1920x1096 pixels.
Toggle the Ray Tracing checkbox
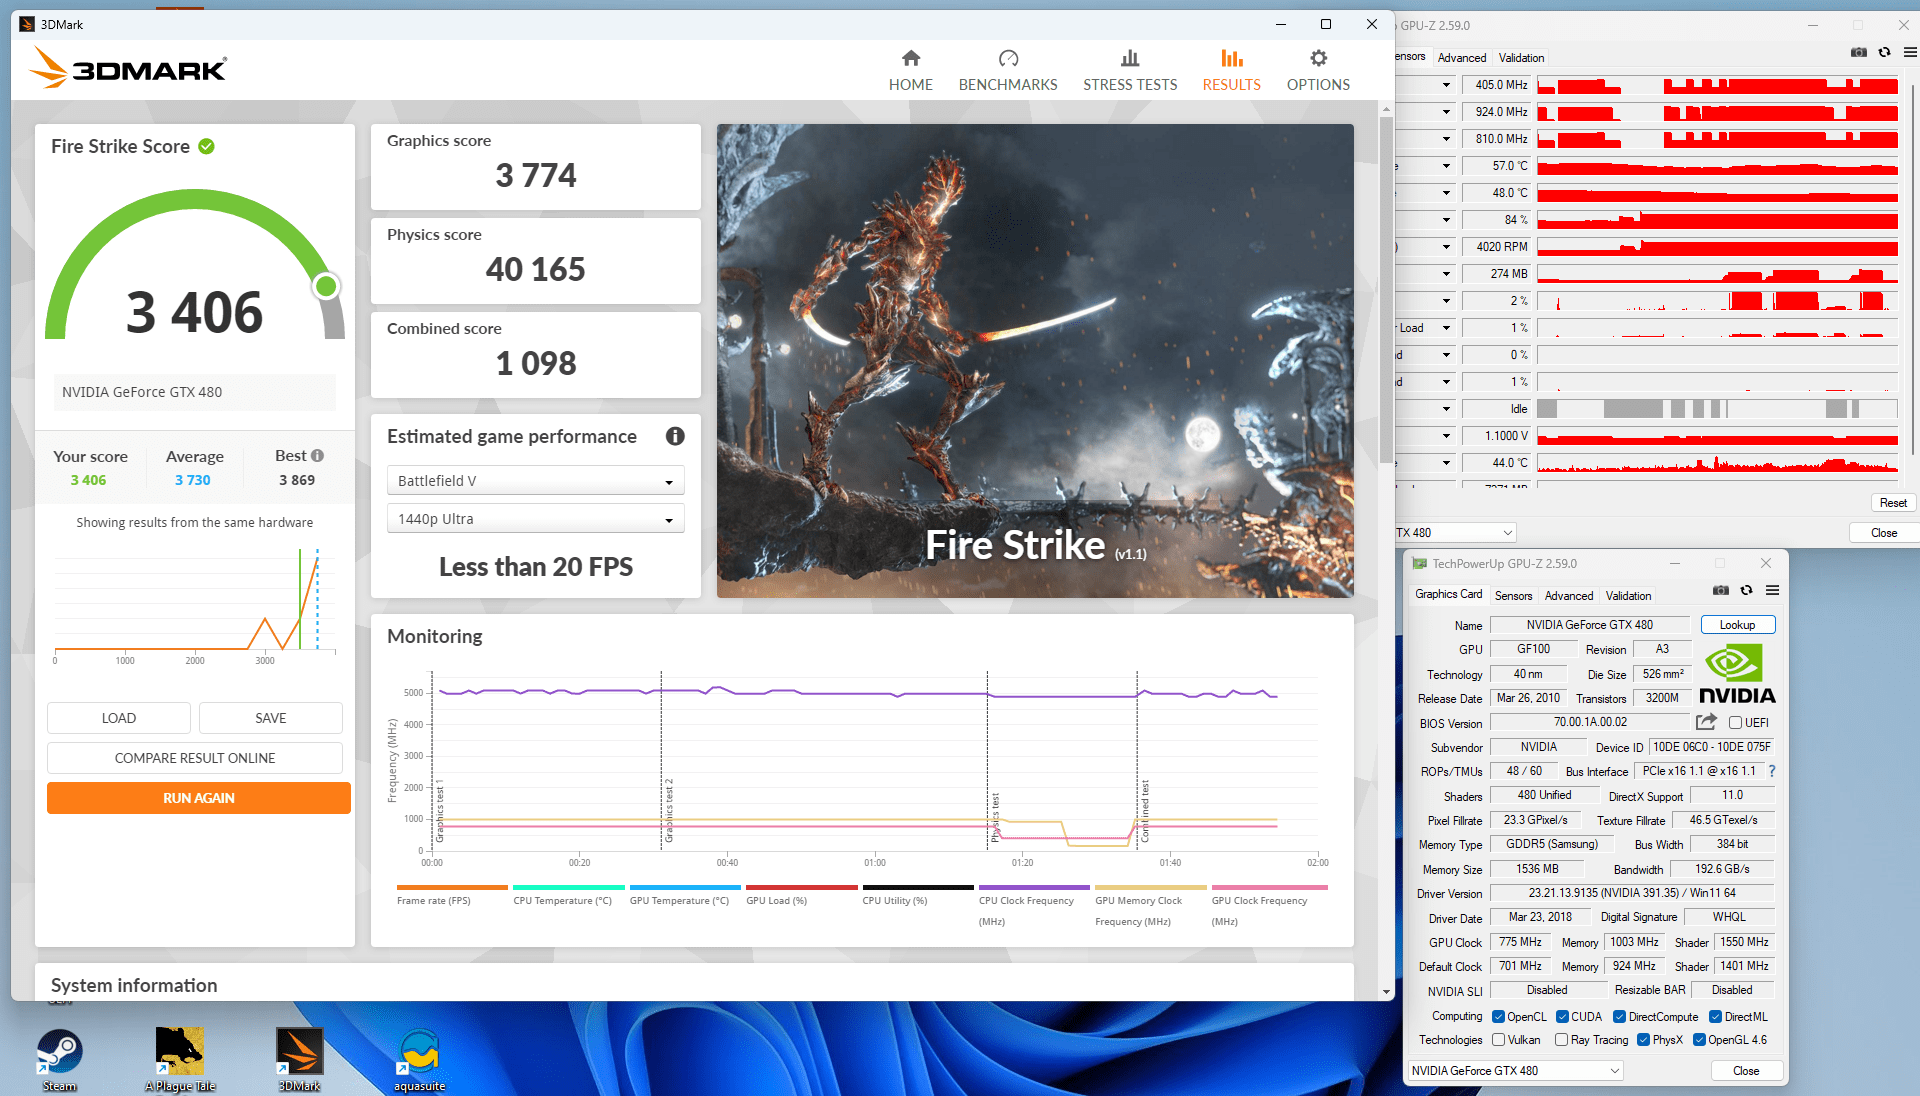(1561, 1040)
